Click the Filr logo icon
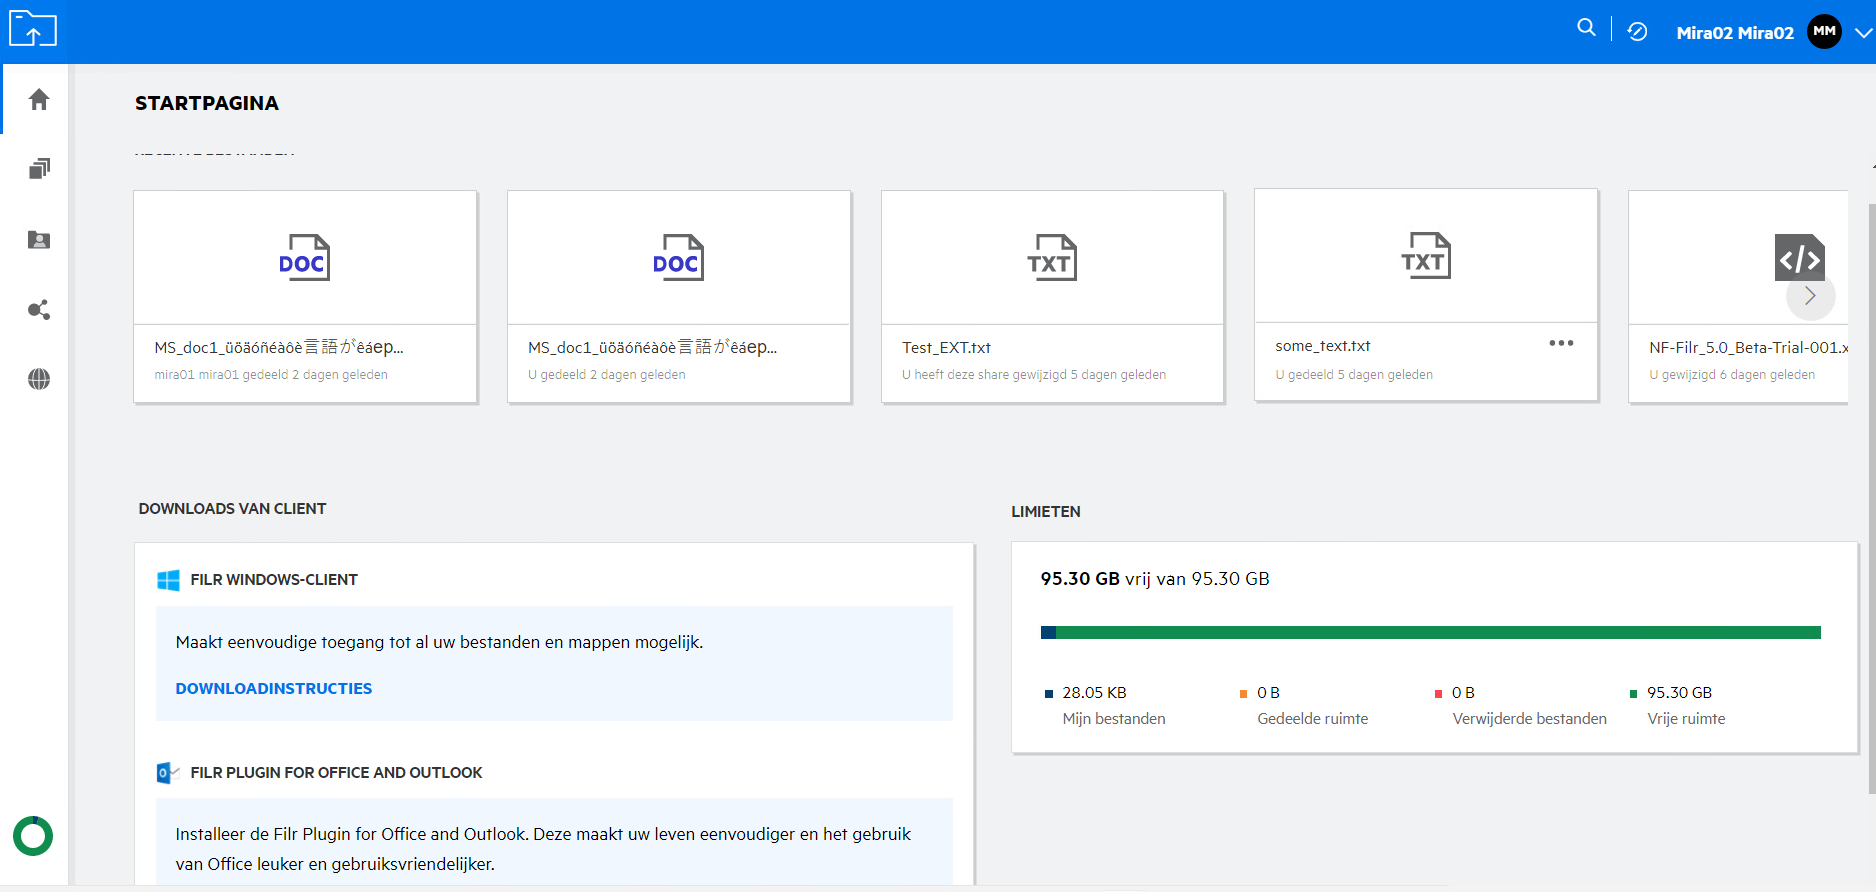 [x=33, y=29]
